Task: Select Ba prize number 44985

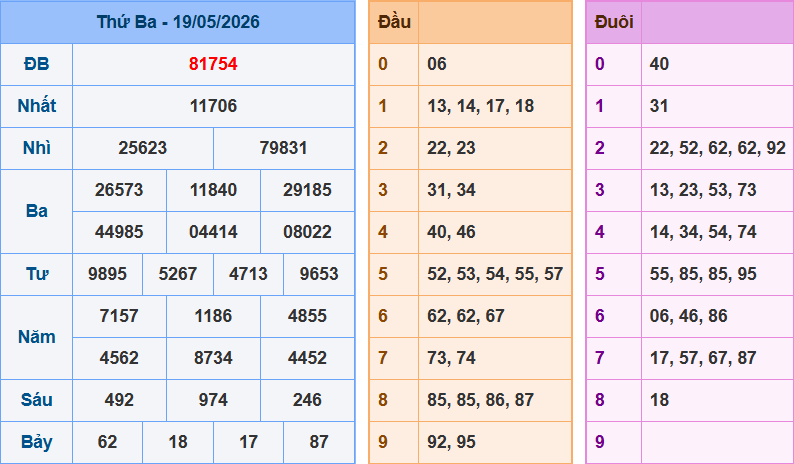Action: 119,232
